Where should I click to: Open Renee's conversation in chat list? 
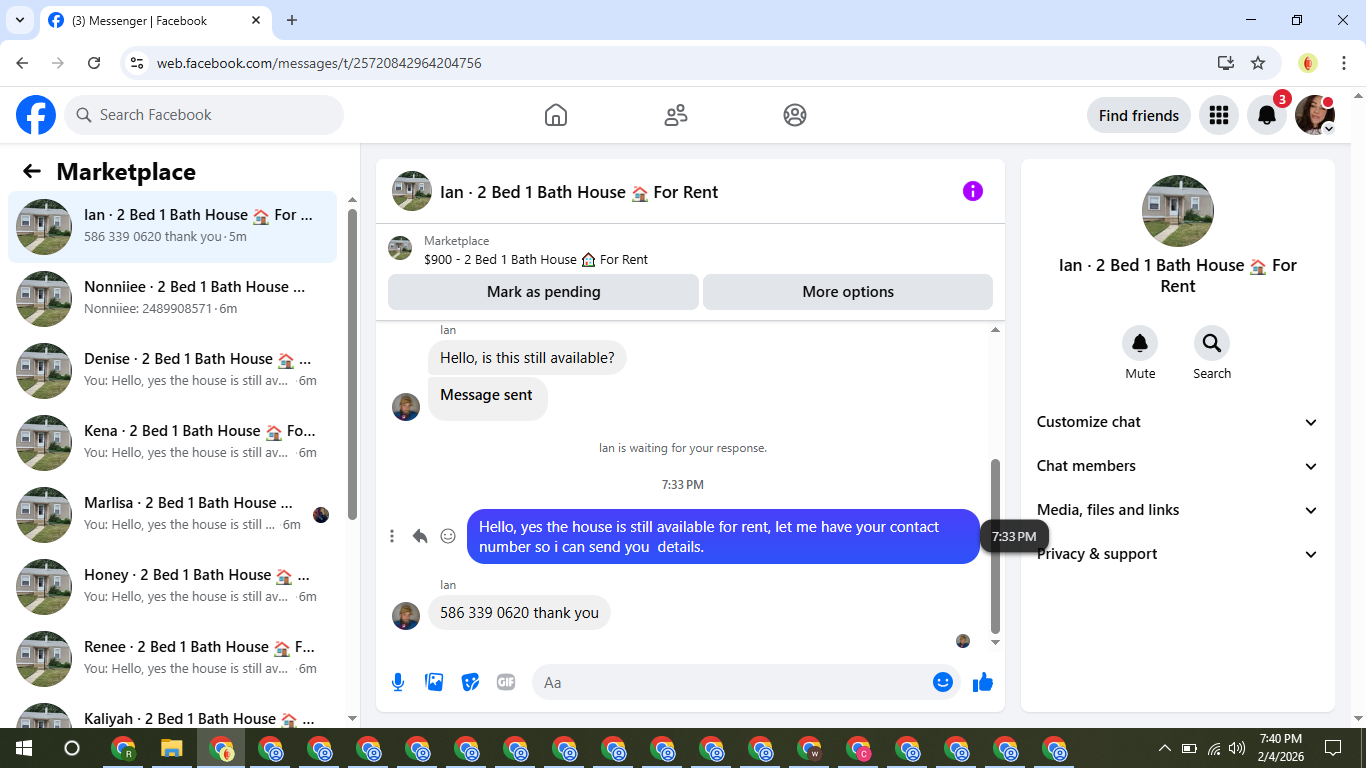[173, 659]
